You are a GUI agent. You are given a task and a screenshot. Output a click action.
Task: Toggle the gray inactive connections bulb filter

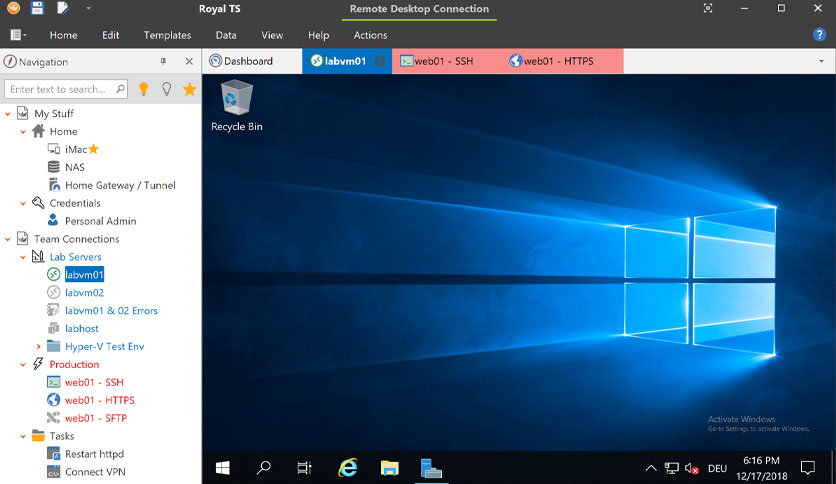pos(167,89)
